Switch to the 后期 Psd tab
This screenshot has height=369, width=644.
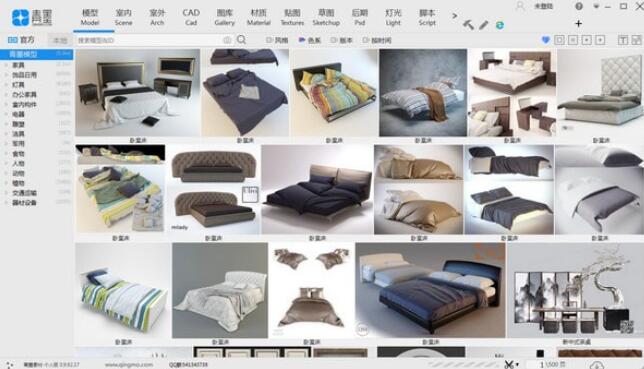click(360, 18)
